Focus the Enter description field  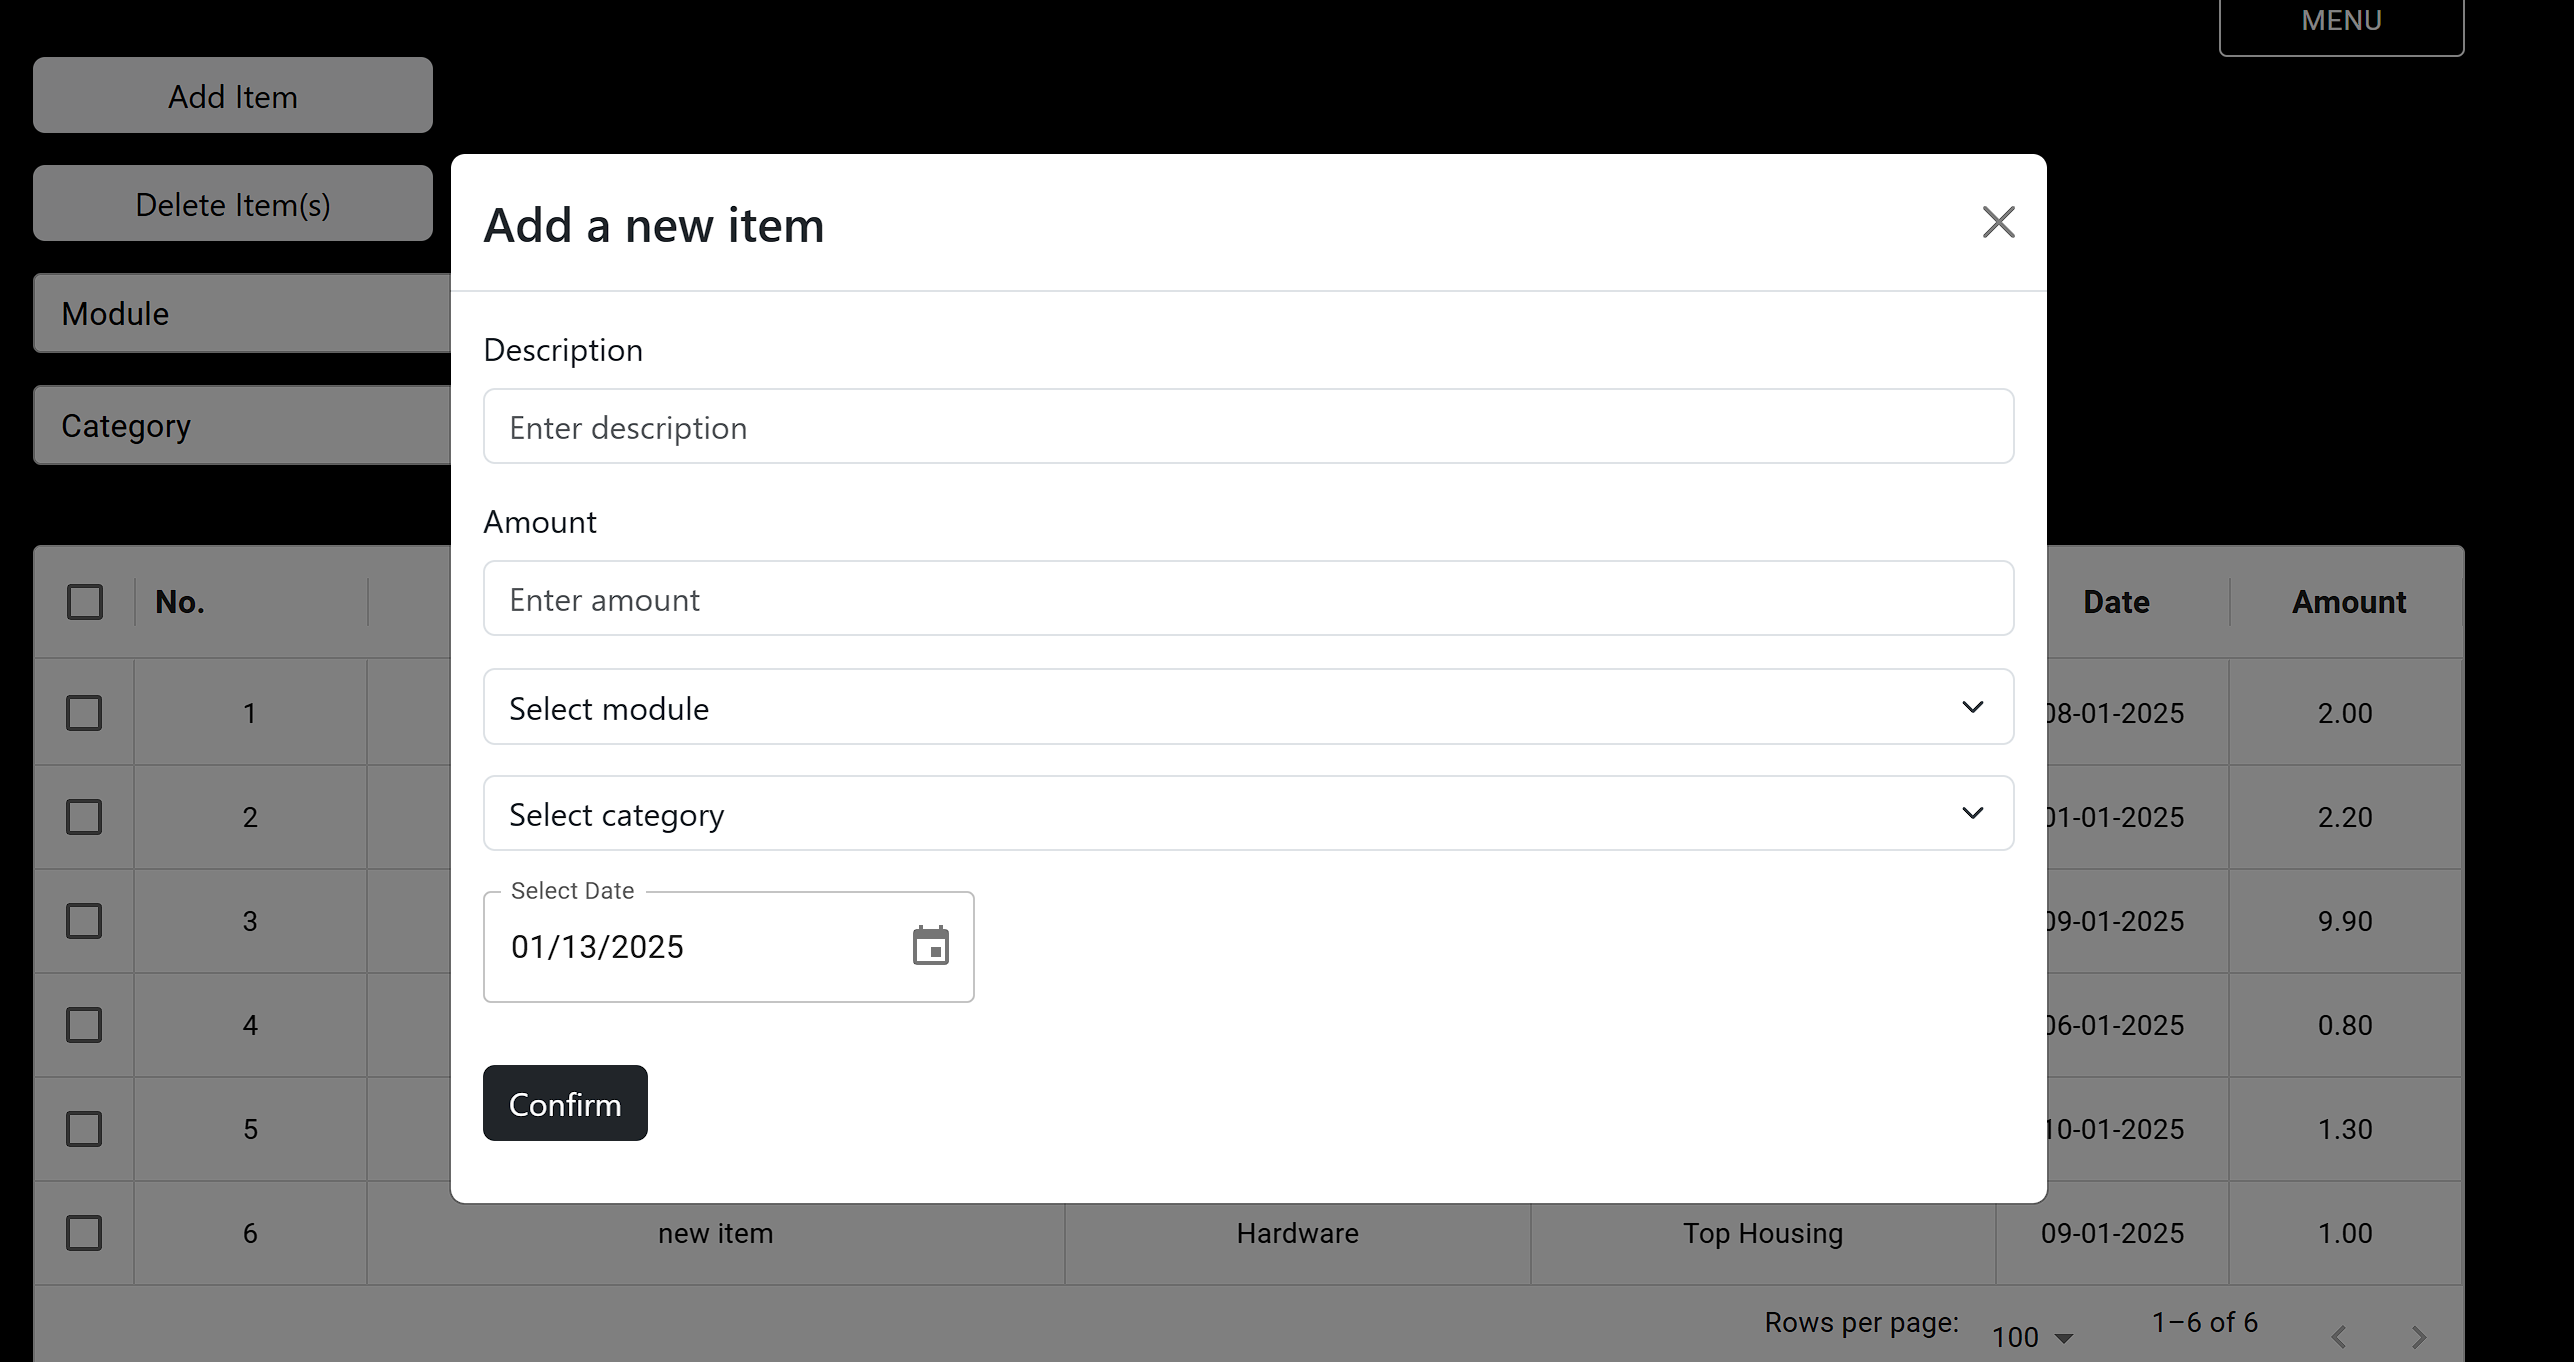coord(1248,426)
